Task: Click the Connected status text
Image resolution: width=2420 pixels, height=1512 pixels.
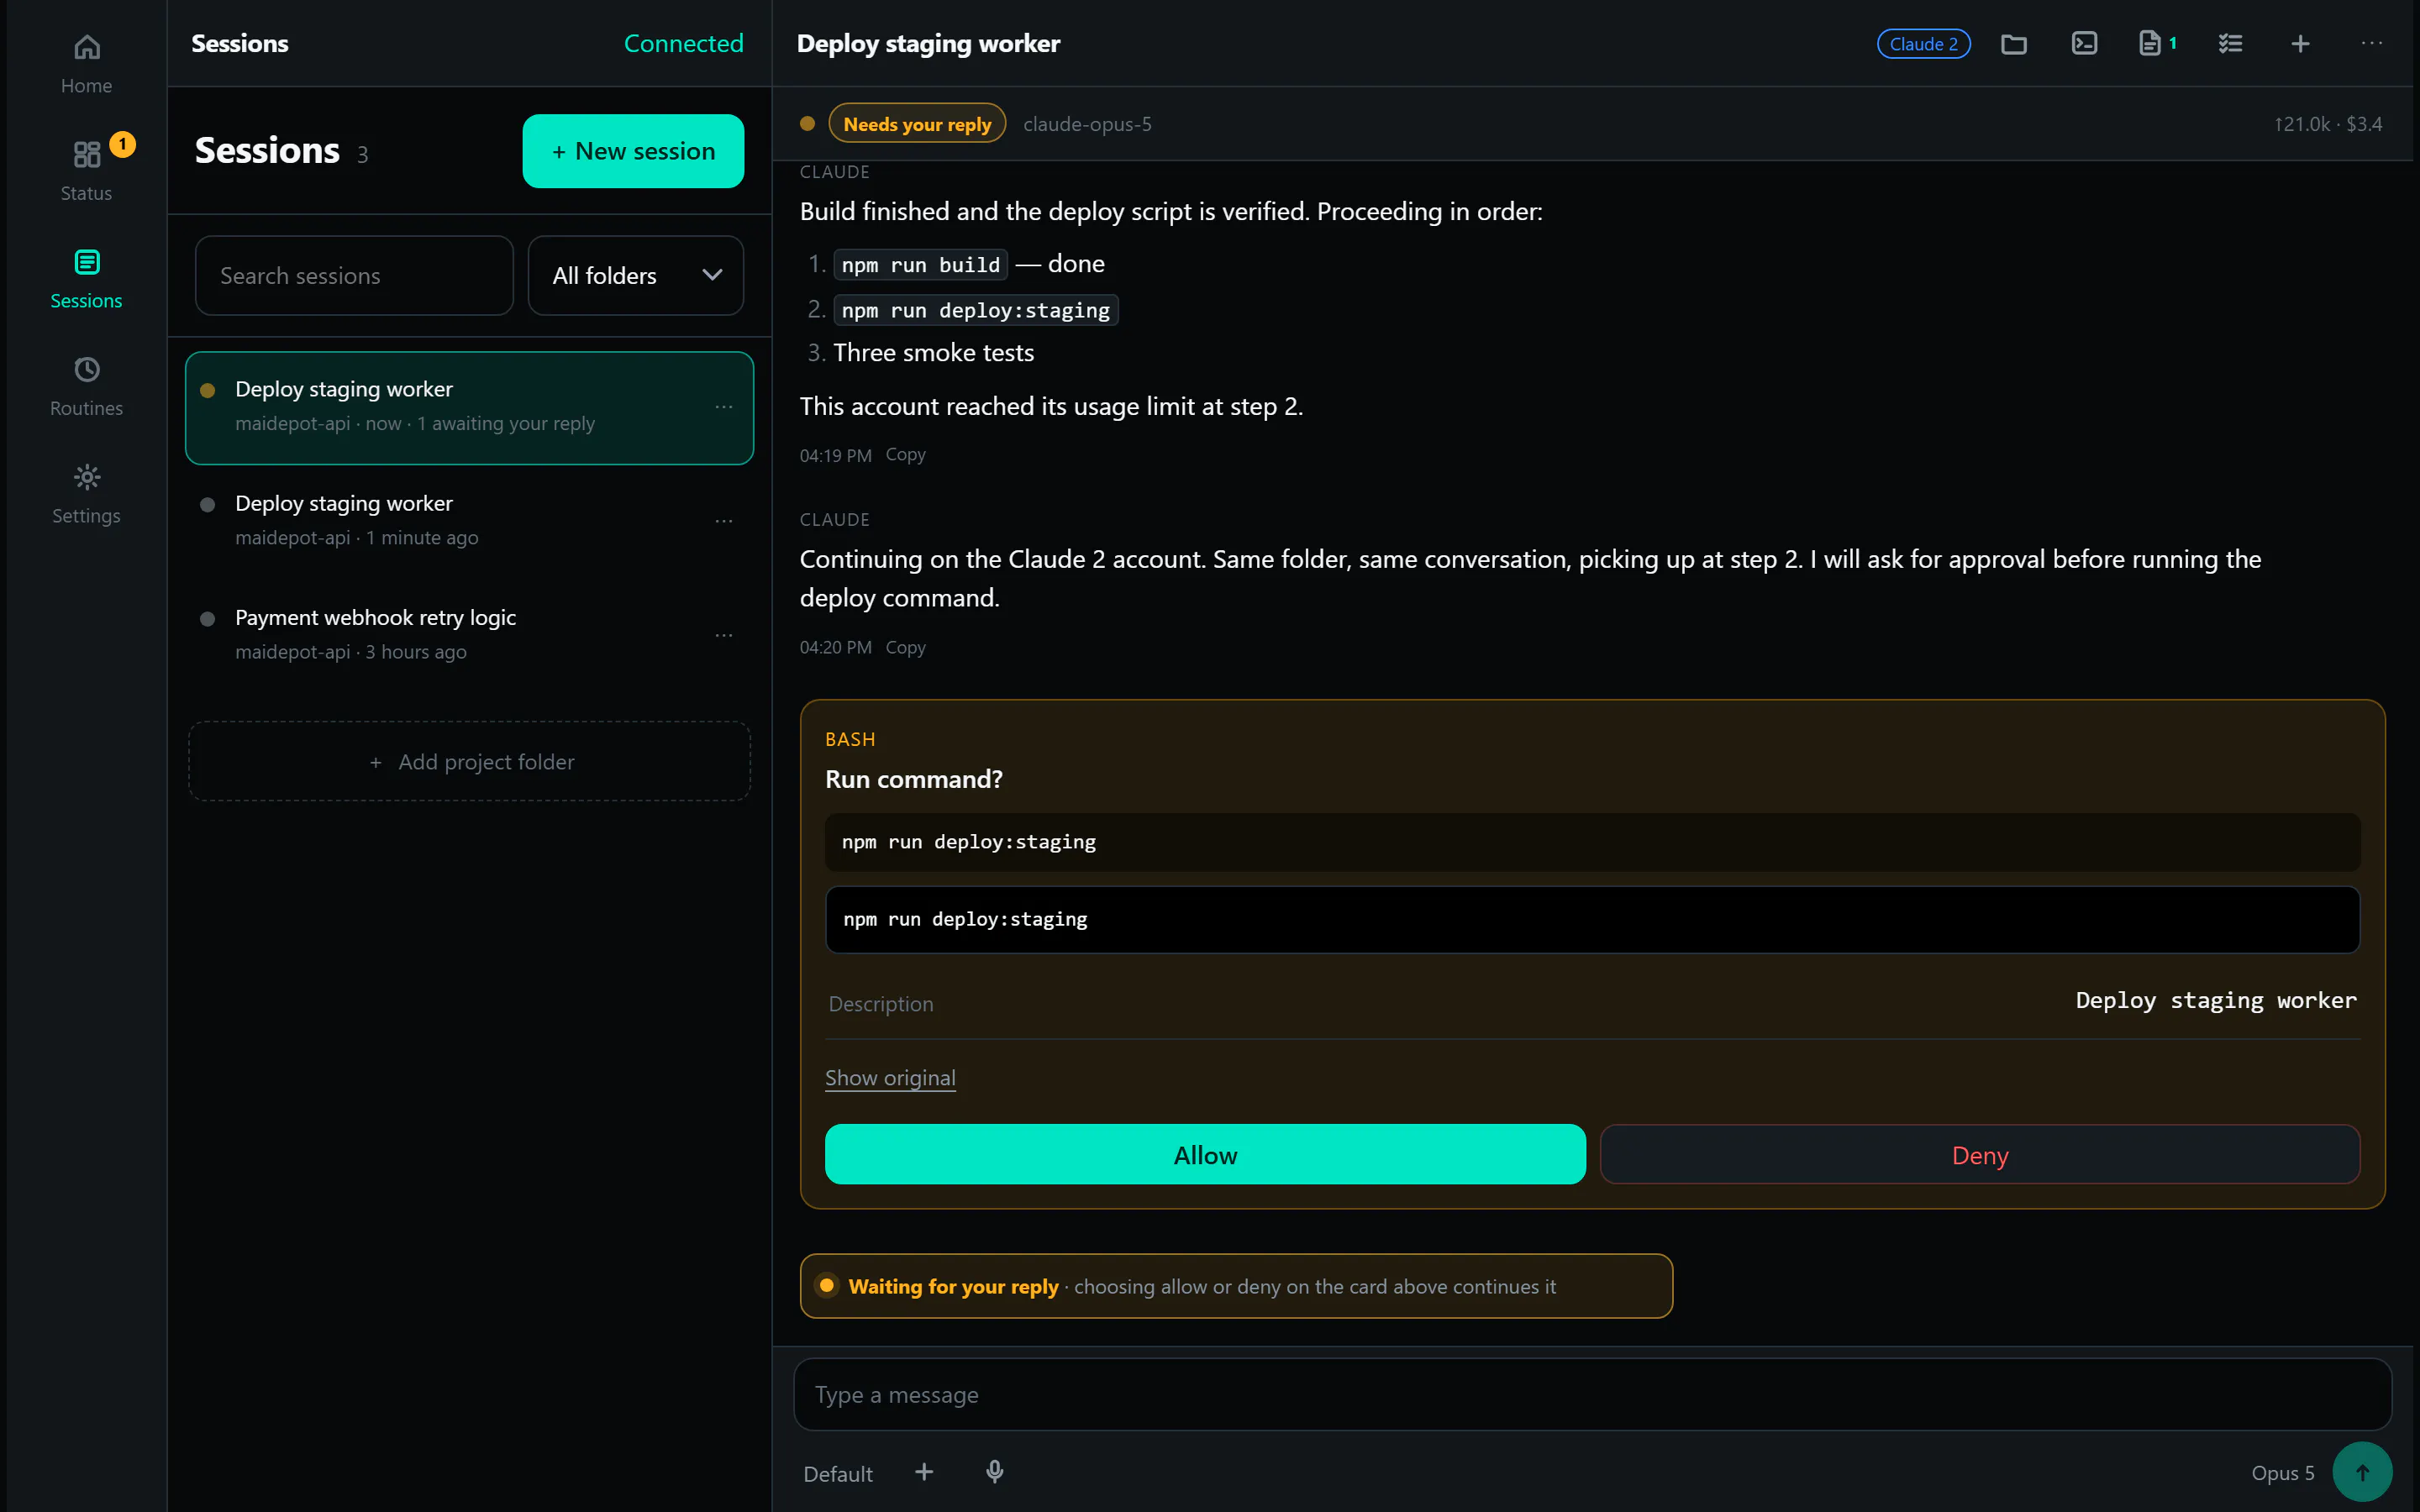Action: 684,44
